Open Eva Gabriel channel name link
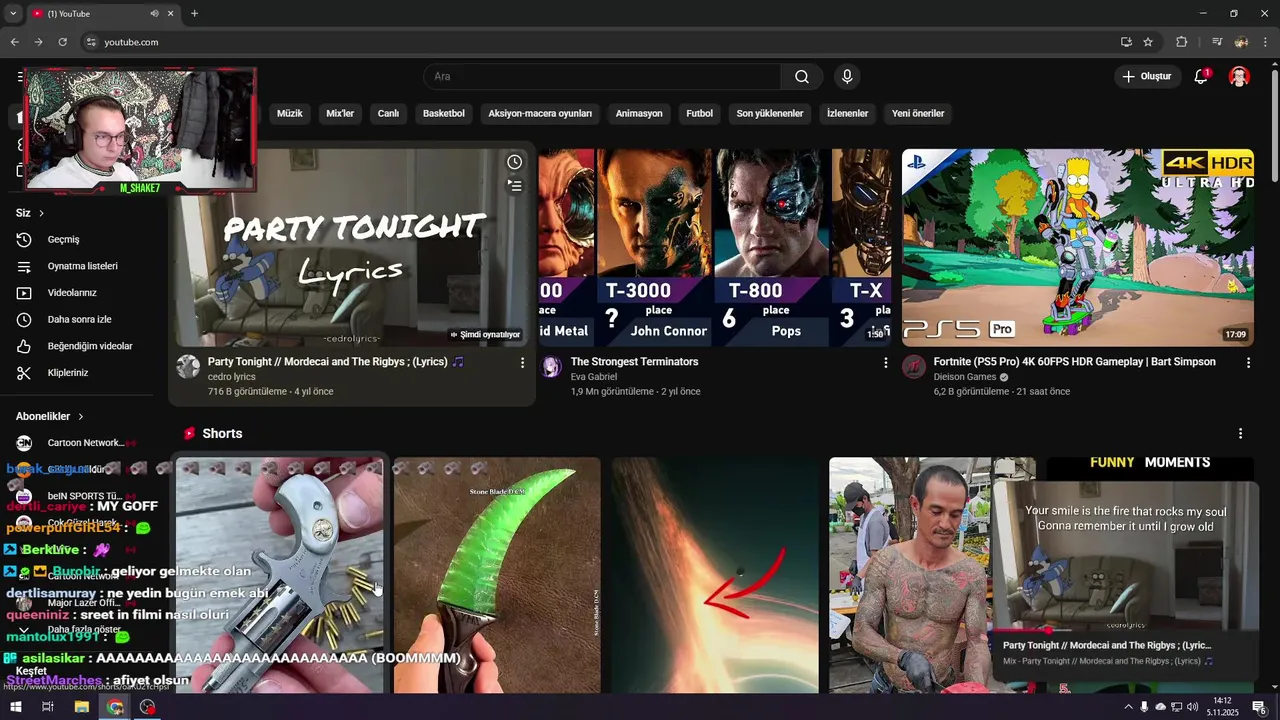Image resolution: width=1280 pixels, height=720 pixels. pyautogui.click(x=594, y=377)
